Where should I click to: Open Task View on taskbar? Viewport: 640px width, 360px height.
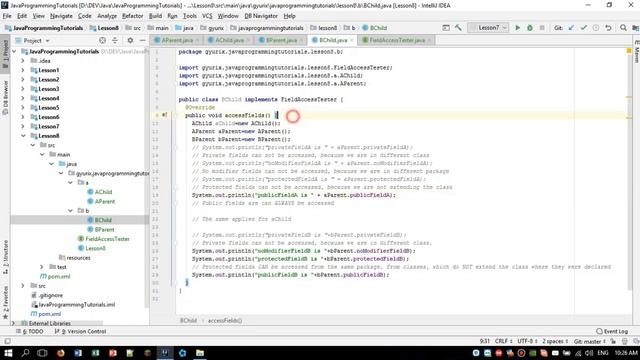pyautogui.click(x=42, y=353)
